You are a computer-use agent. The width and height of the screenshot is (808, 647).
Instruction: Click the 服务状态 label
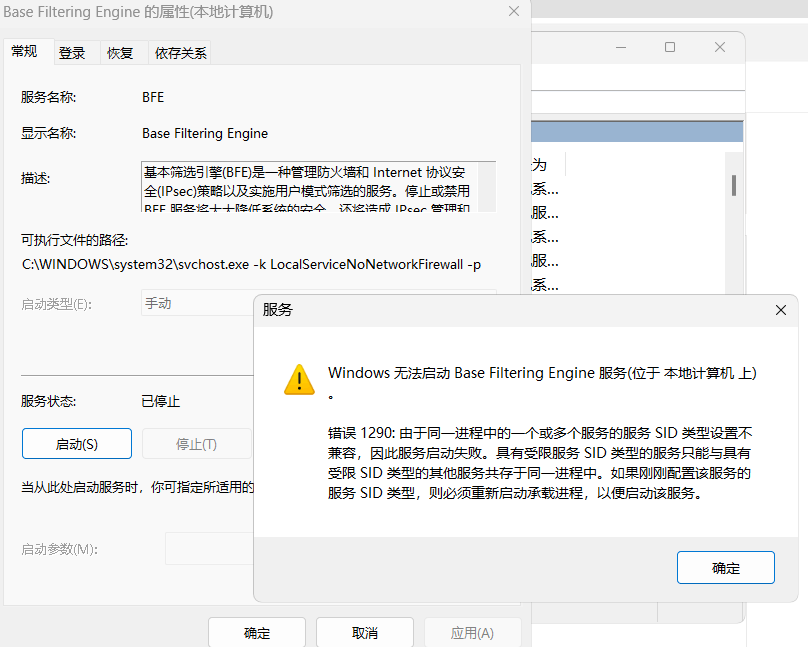(48, 401)
